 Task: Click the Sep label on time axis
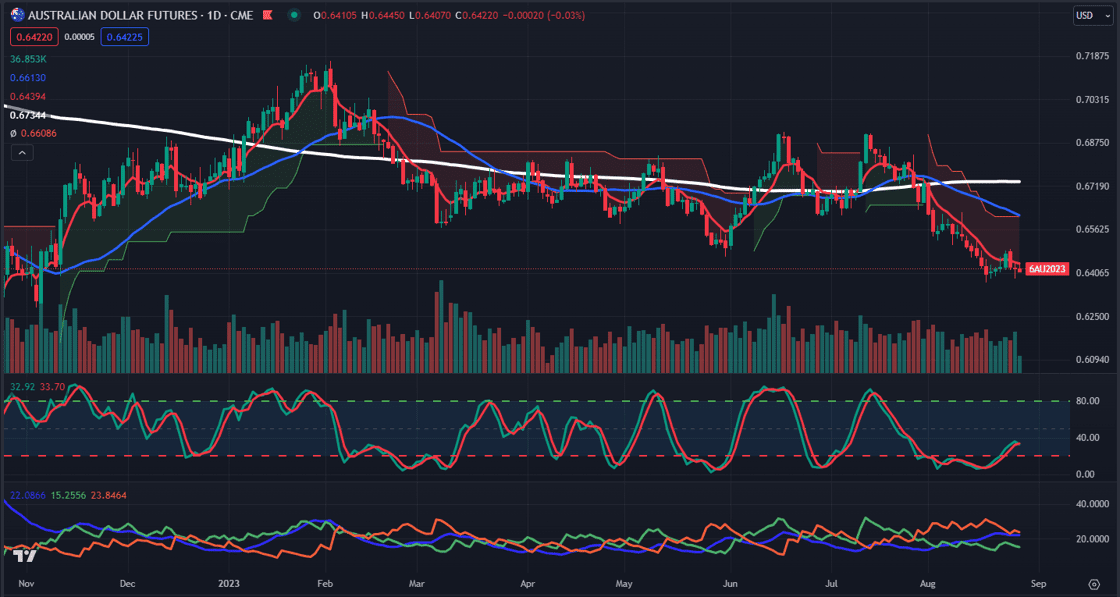point(1039,582)
